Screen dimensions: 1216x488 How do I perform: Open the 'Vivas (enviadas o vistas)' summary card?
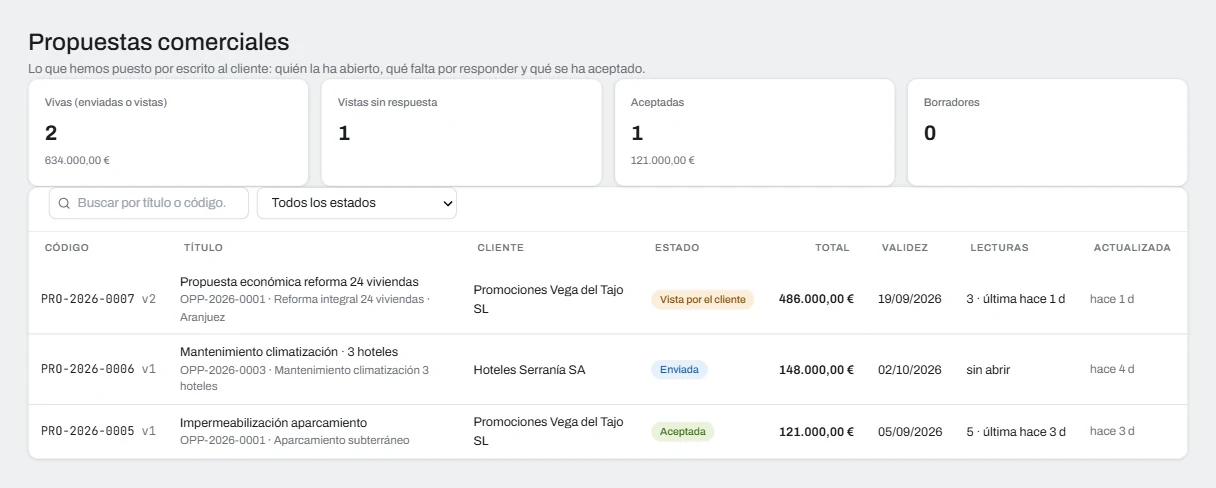[169, 133]
